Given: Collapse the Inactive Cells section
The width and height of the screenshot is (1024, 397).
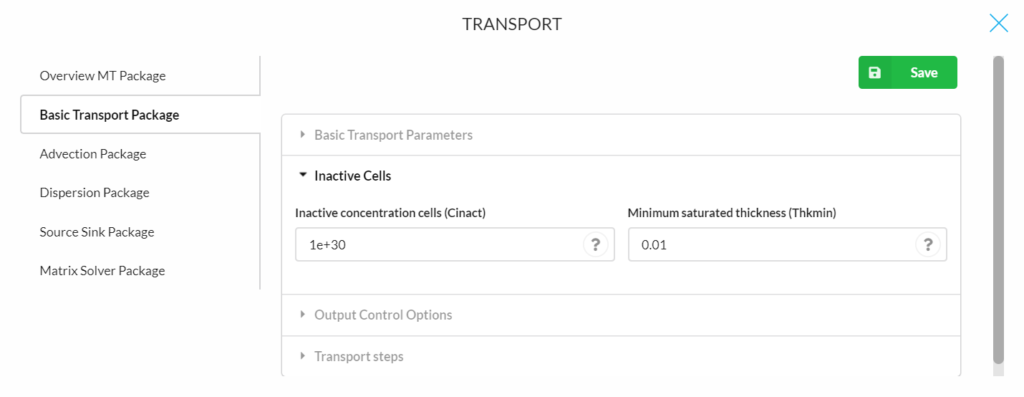Looking at the screenshot, I should (x=621, y=176).
